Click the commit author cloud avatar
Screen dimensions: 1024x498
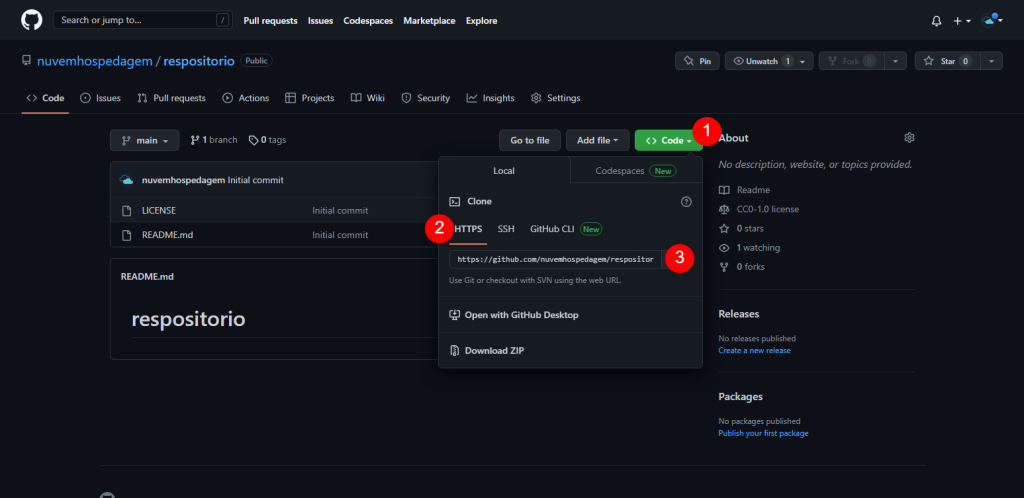tap(127, 179)
